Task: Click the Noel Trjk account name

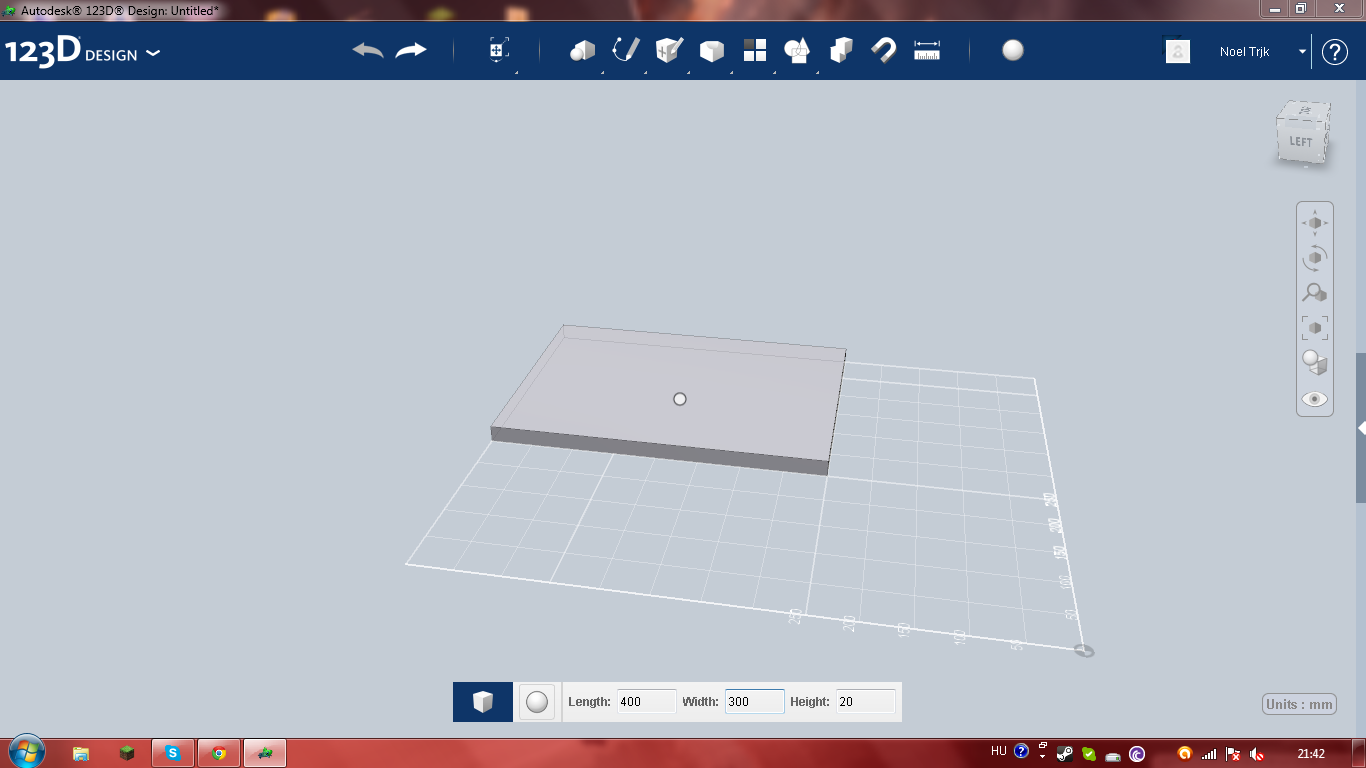Action: point(1245,51)
